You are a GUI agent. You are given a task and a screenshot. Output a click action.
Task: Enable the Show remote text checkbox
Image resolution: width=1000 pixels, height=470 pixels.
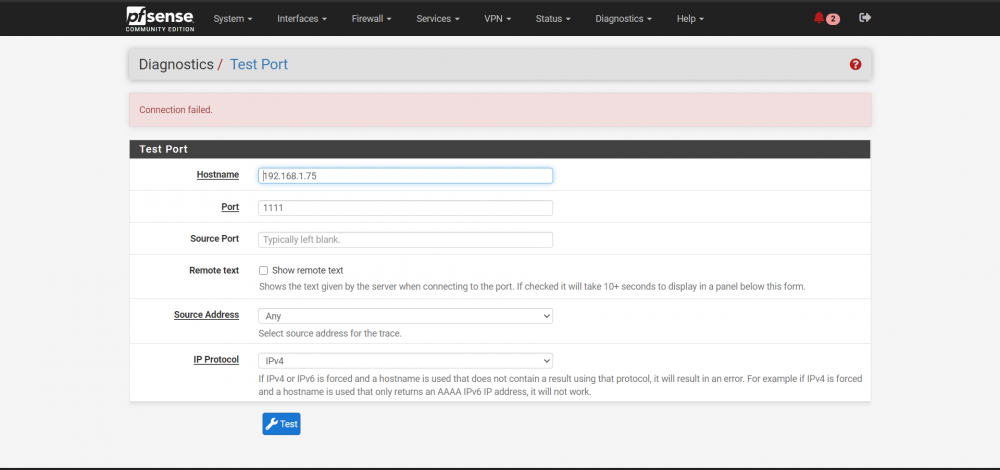pyautogui.click(x=263, y=270)
